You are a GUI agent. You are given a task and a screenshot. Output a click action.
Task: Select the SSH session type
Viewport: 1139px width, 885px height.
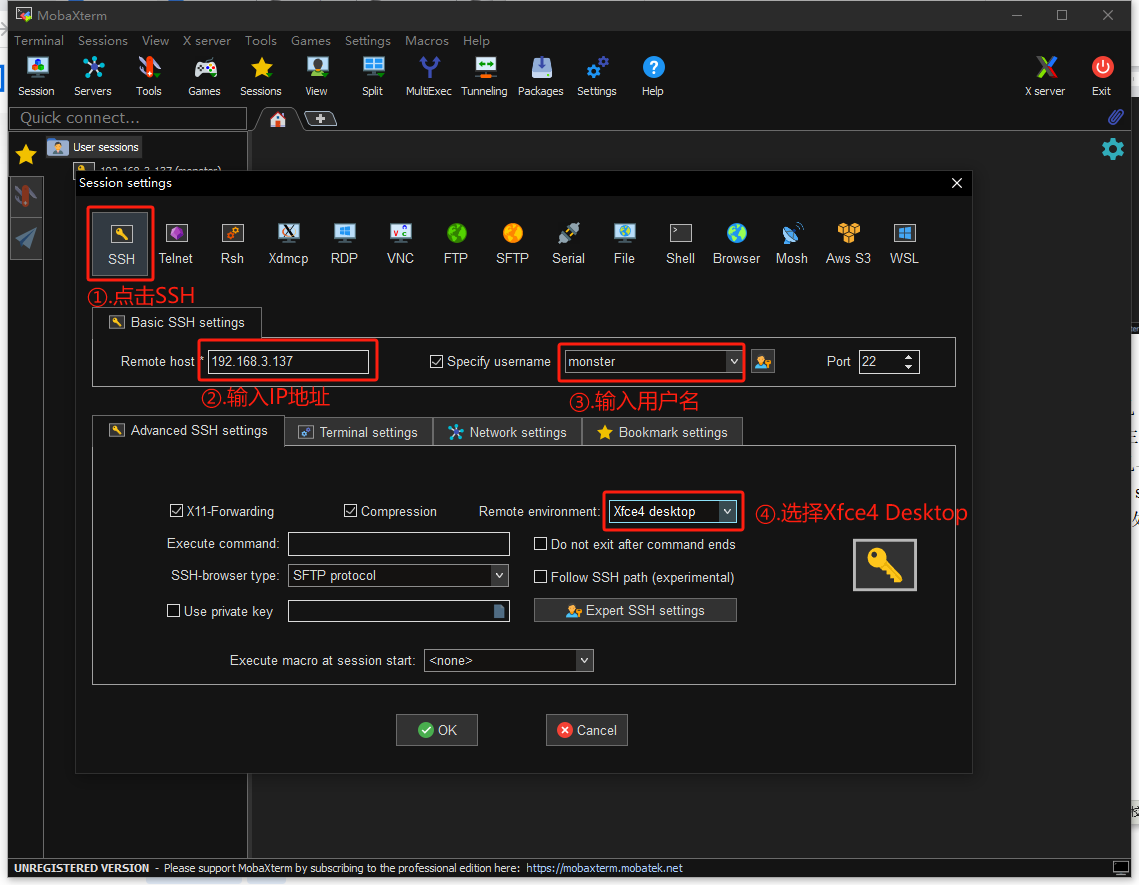pyautogui.click(x=121, y=244)
